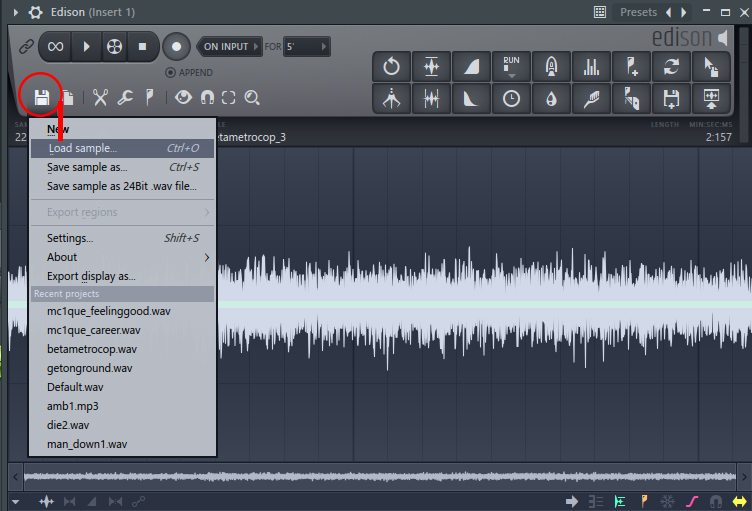Choose Save sample as 24Bit .wav file...

click(x=122, y=186)
